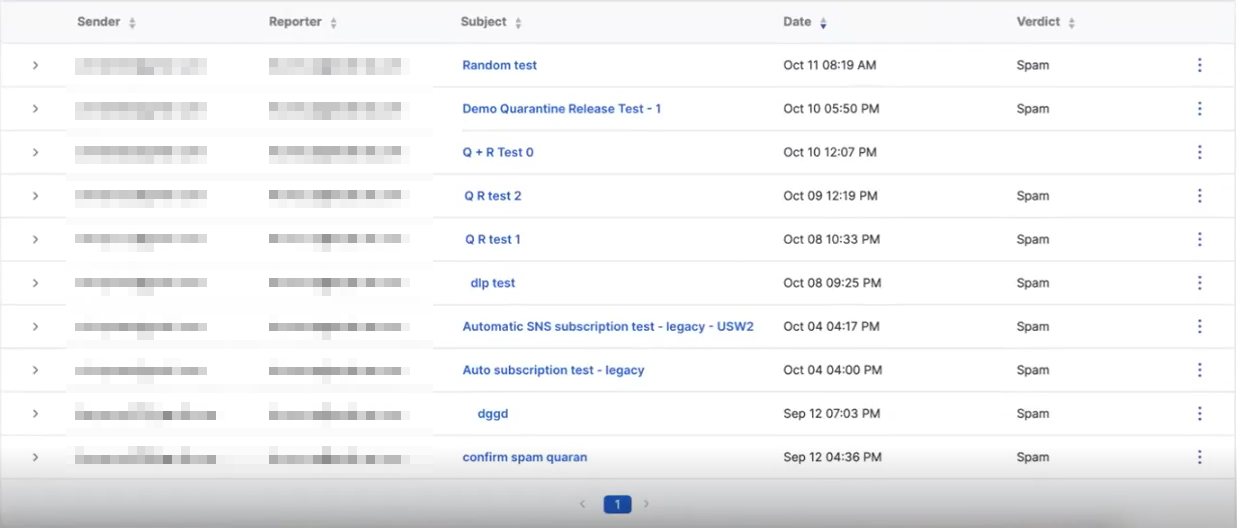Sort by Subject column using sort arrows

click(x=518, y=23)
